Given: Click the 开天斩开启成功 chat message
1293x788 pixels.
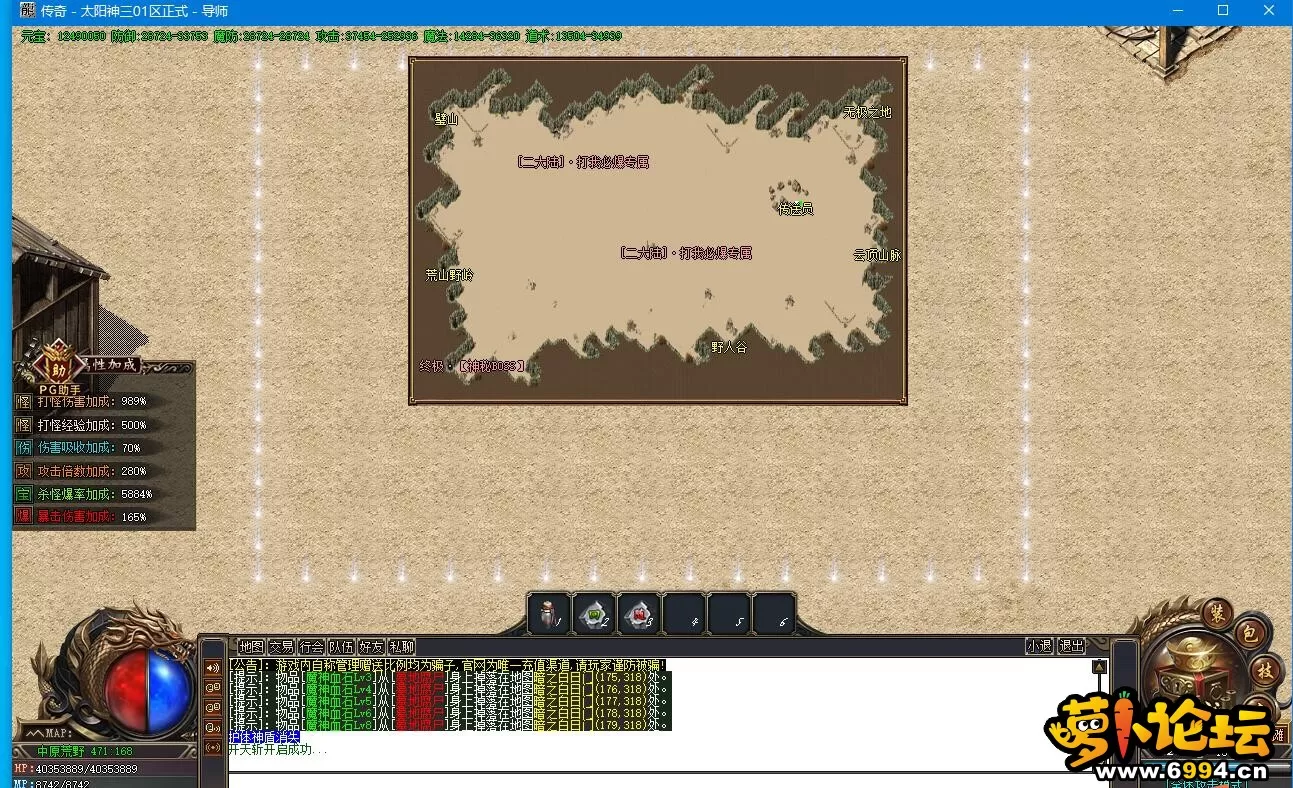Looking at the screenshot, I should click(277, 749).
